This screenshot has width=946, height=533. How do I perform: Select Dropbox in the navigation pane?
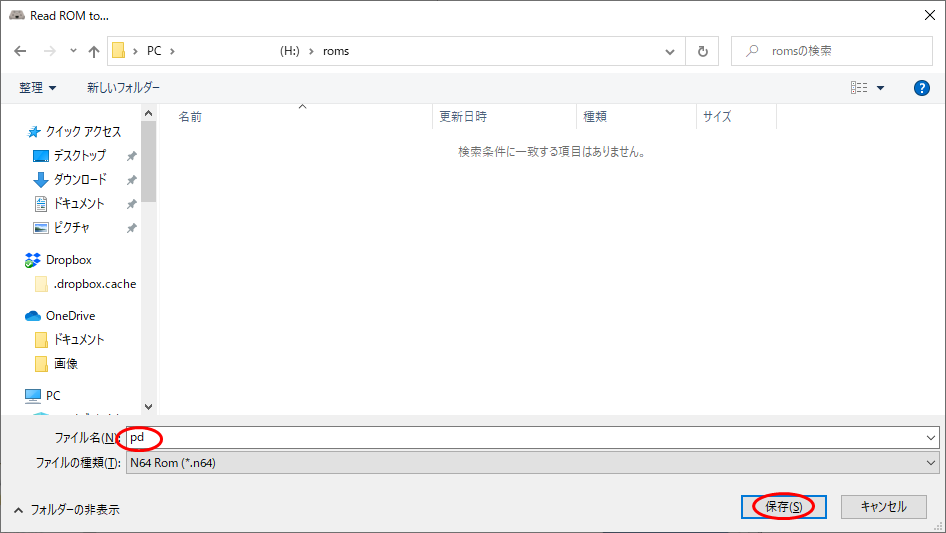click(69, 260)
